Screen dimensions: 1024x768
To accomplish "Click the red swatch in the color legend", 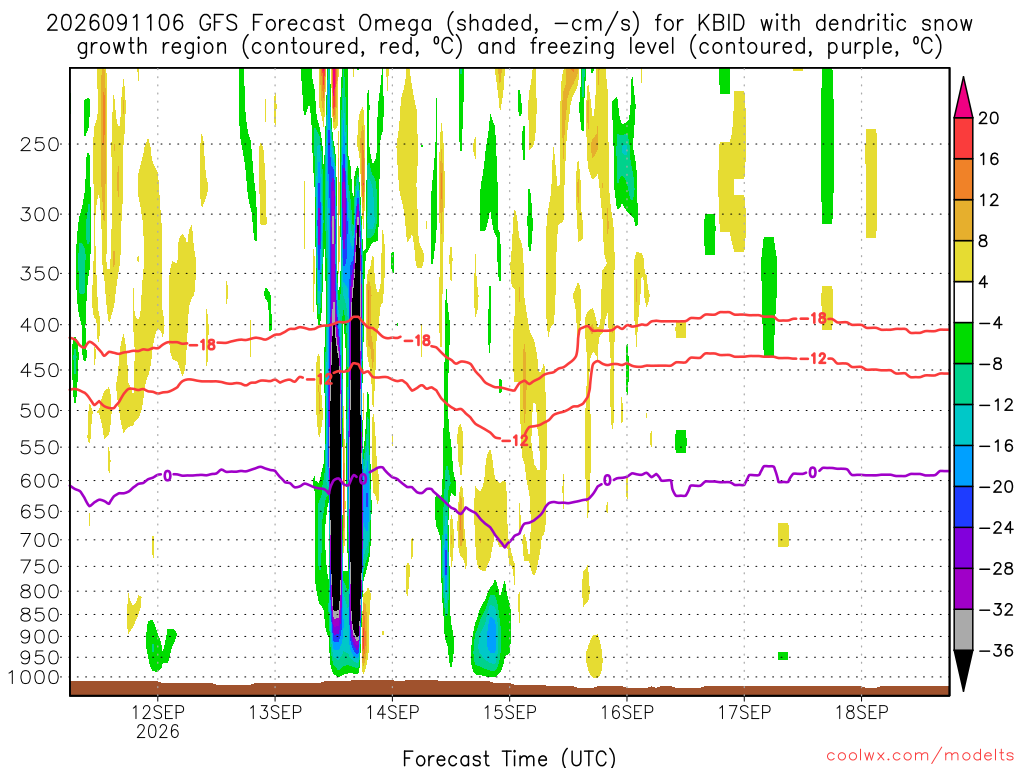I will click(x=963, y=138).
